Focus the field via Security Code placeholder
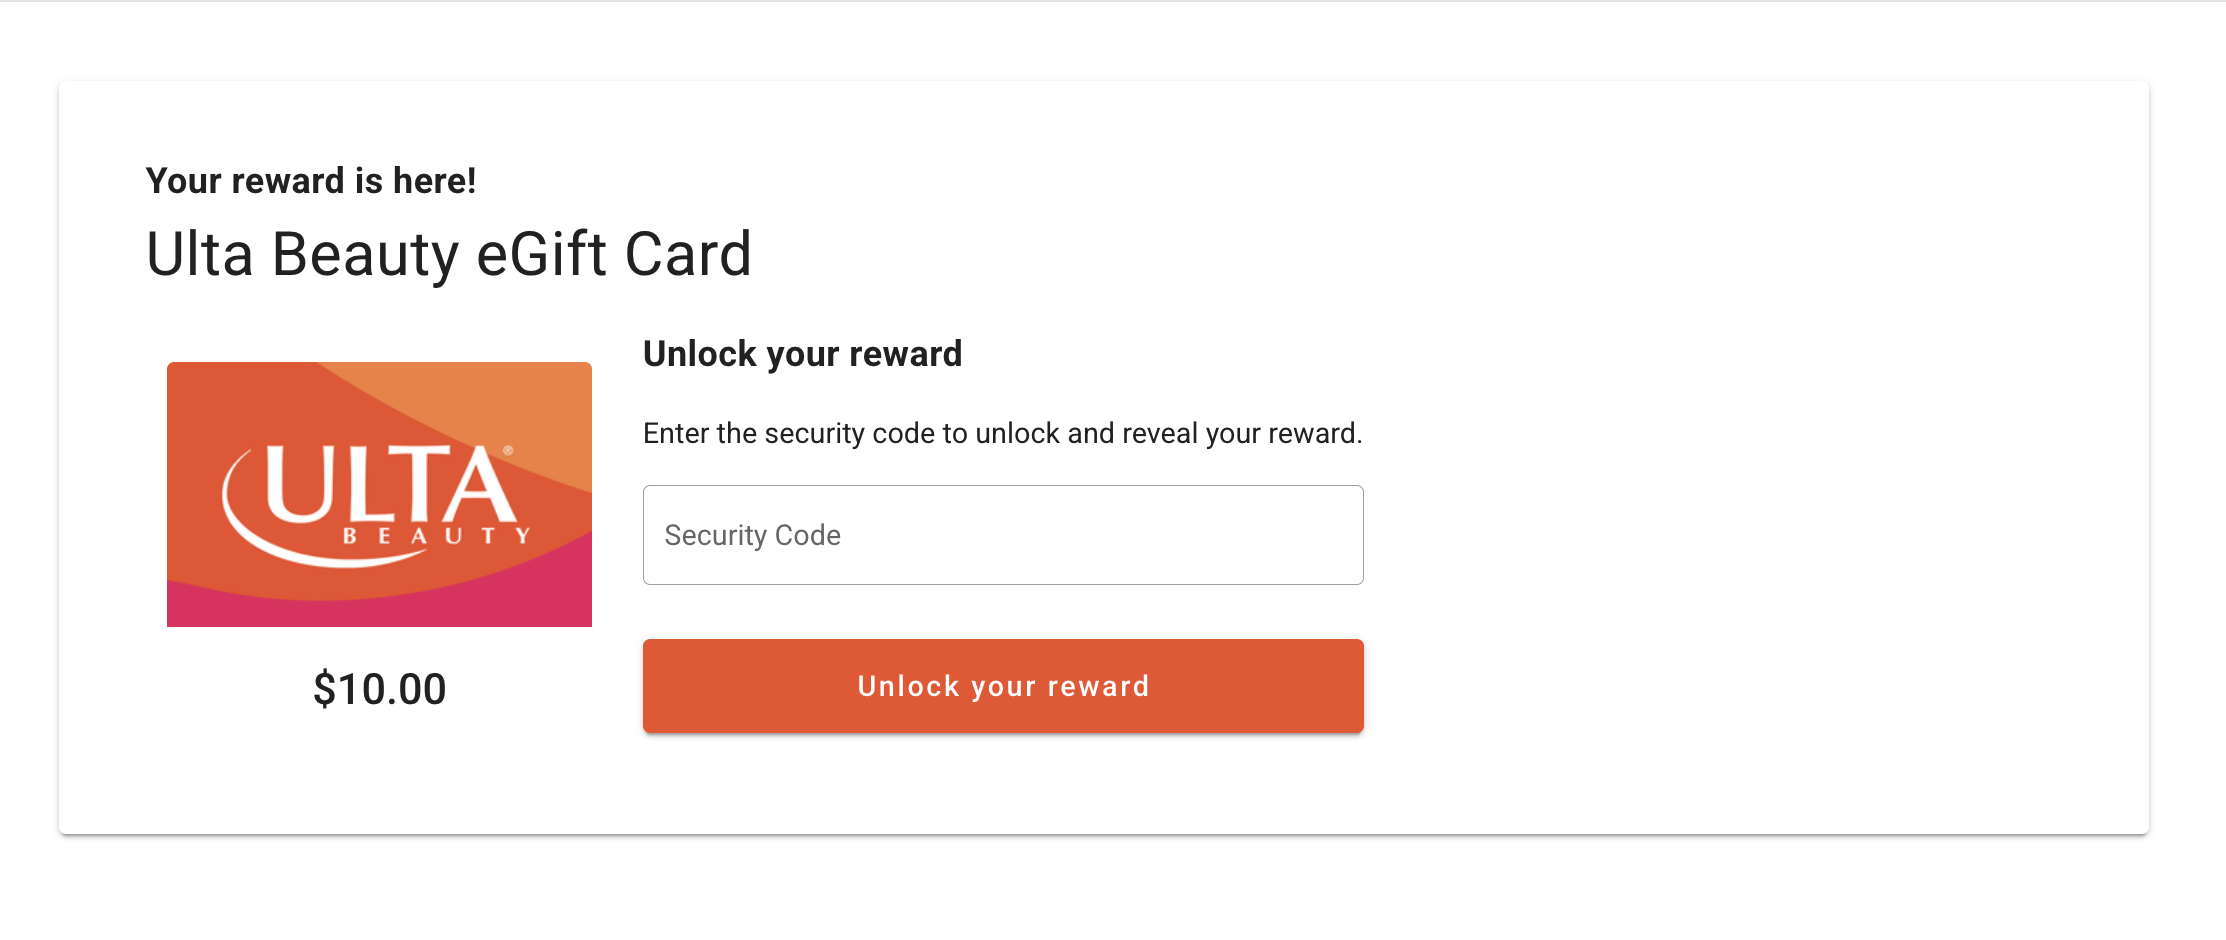This screenshot has width=2226, height=940. 752,536
